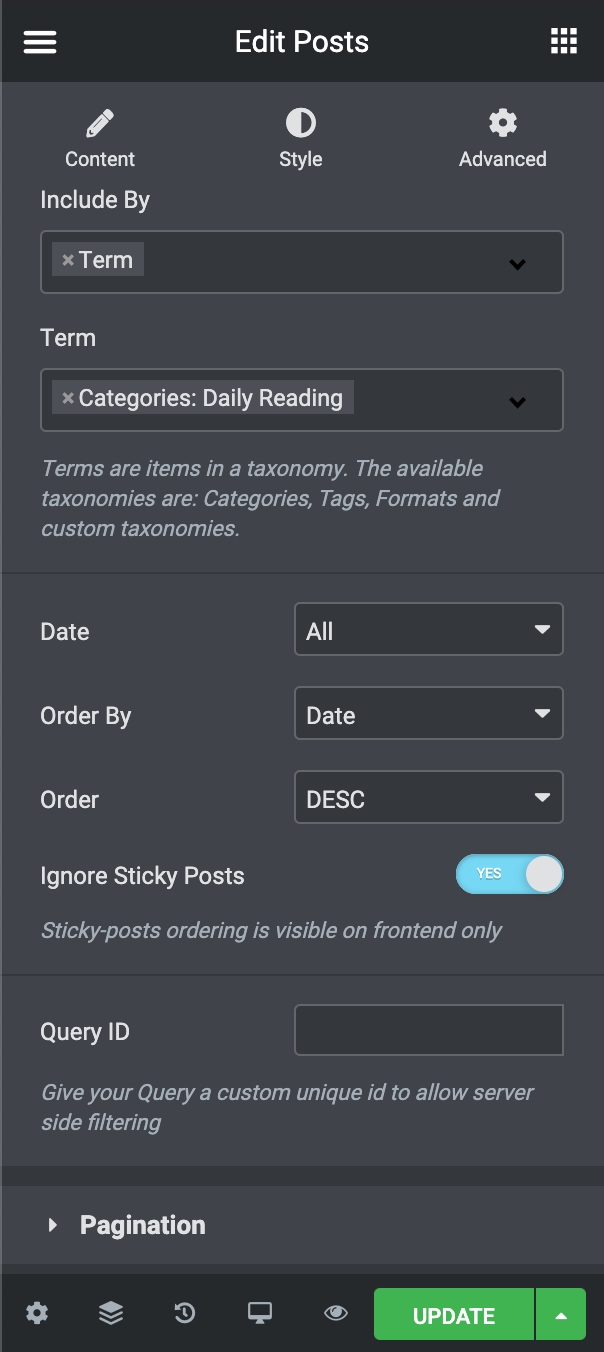Remove the Term tag from Include By
The width and height of the screenshot is (604, 1352).
[x=68, y=260]
